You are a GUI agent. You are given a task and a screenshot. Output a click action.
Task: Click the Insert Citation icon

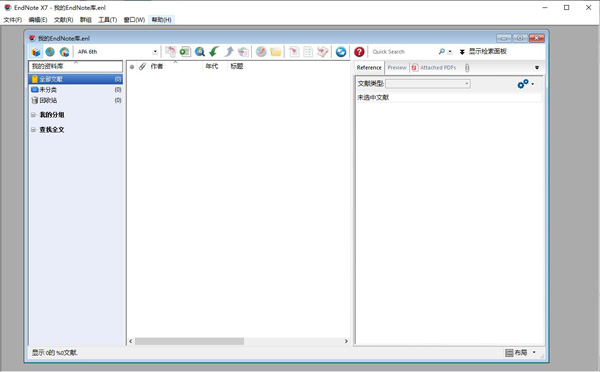click(294, 52)
